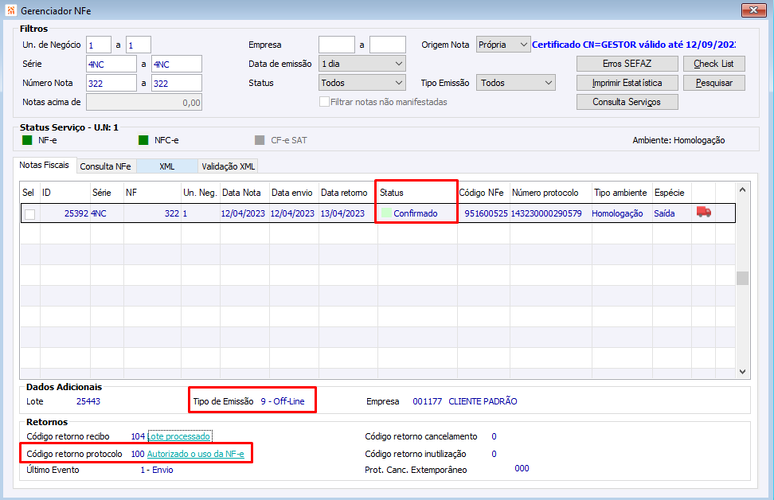Open the Origem Nota combo box

[x=503, y=44]
